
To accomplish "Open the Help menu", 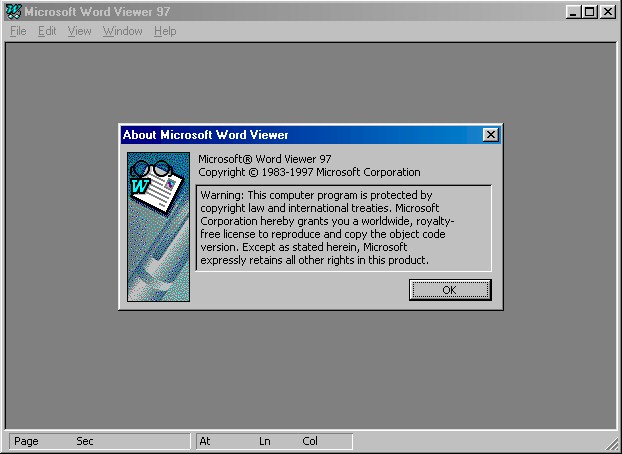I will pos(165,31).
